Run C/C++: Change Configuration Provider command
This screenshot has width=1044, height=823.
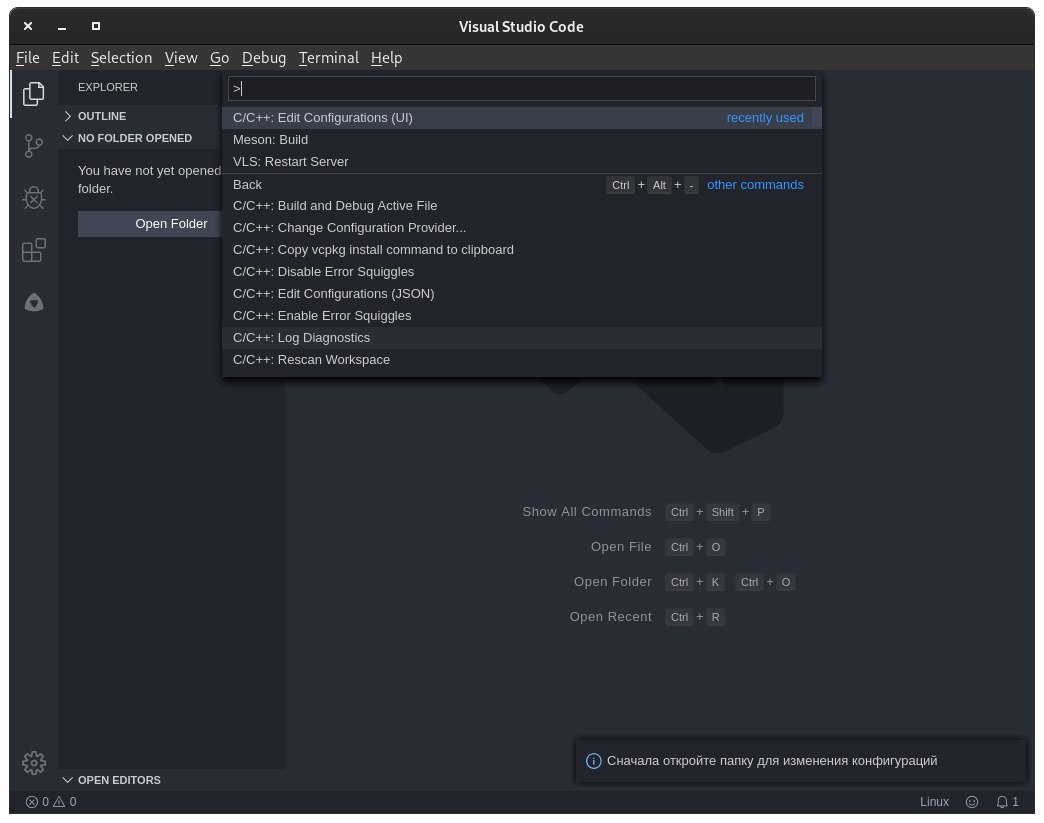521,228
